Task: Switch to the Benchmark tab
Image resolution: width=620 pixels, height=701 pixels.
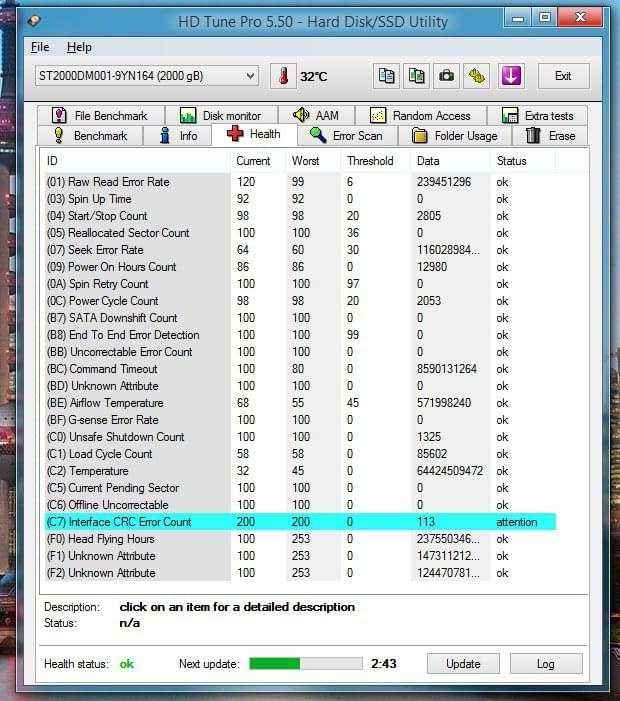Action: (90, 136)
